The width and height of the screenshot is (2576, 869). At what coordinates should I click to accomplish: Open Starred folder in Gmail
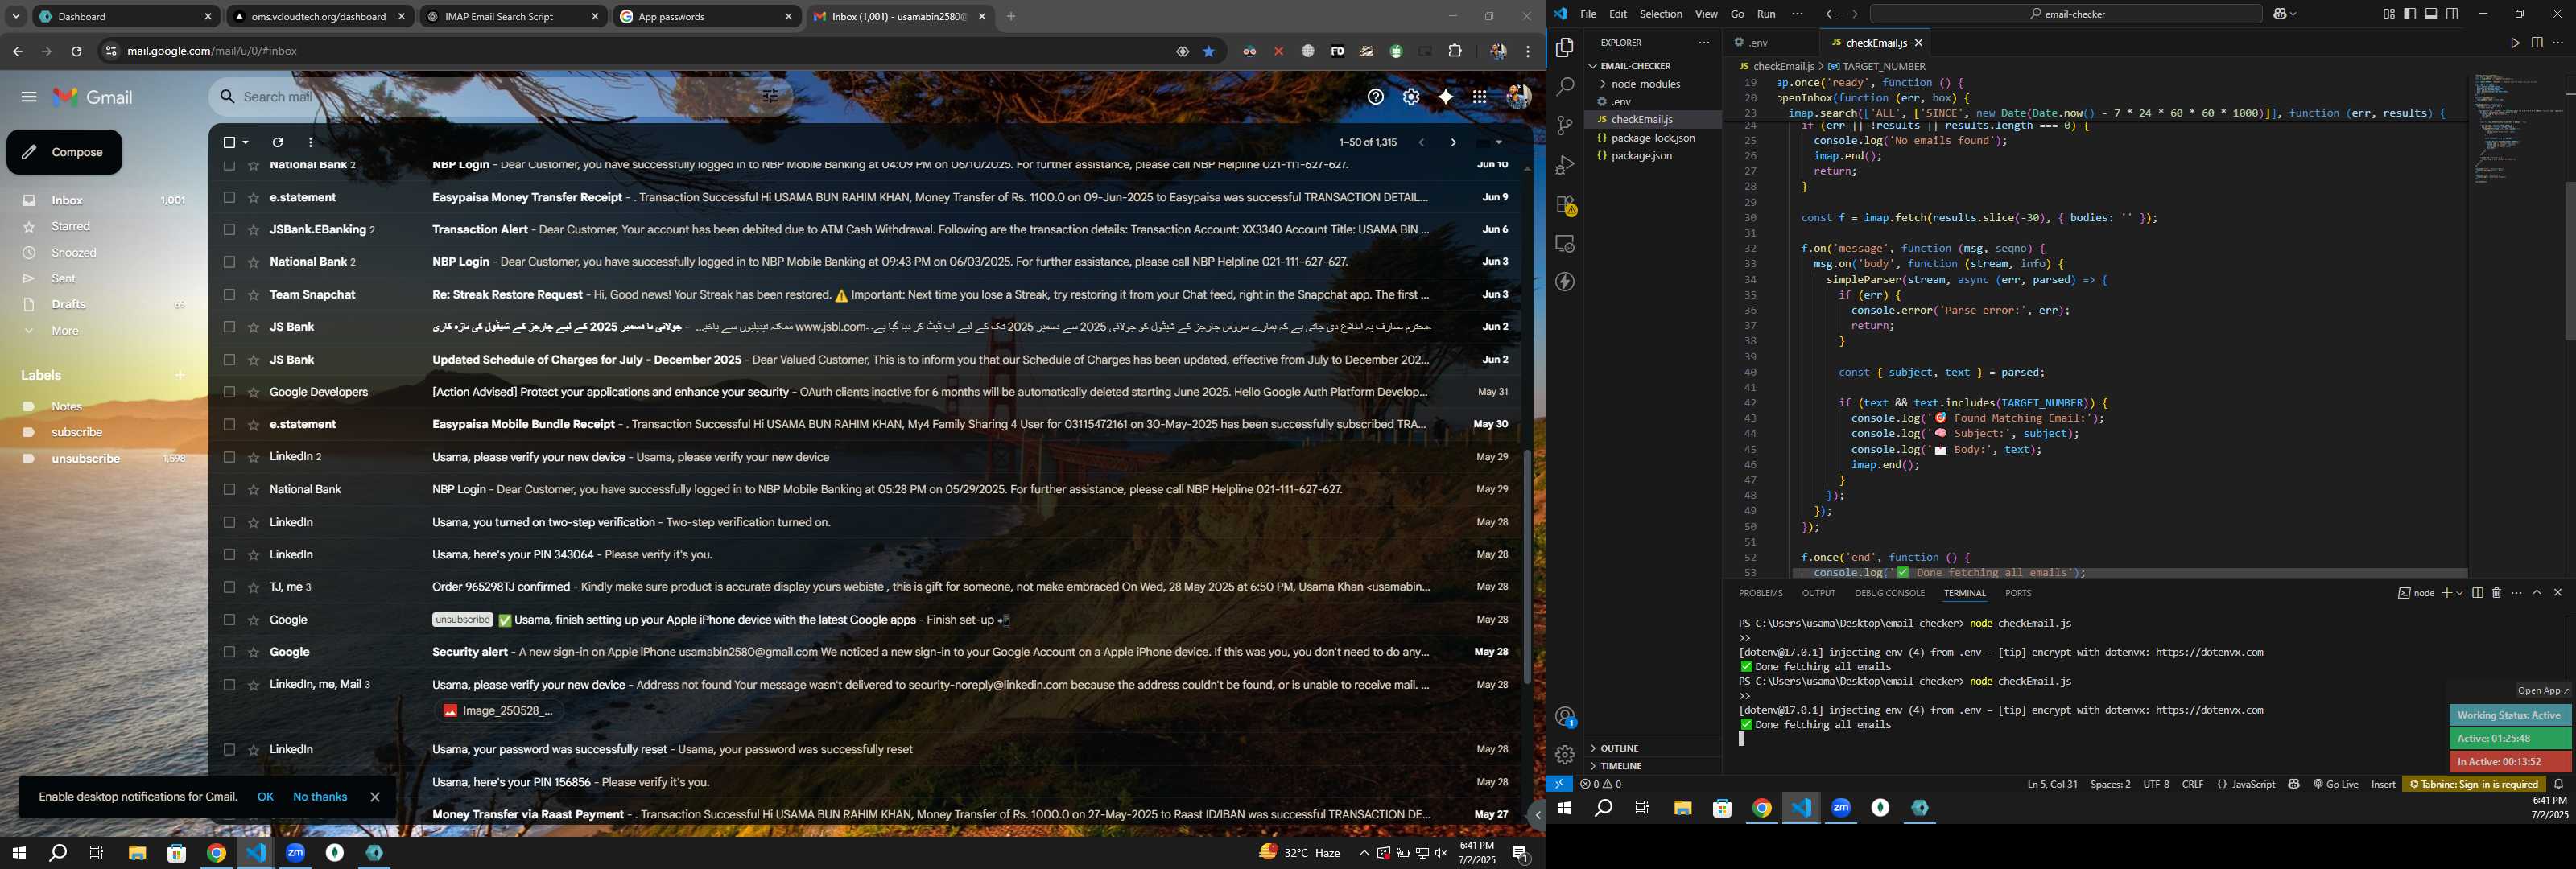coord(71,227)
